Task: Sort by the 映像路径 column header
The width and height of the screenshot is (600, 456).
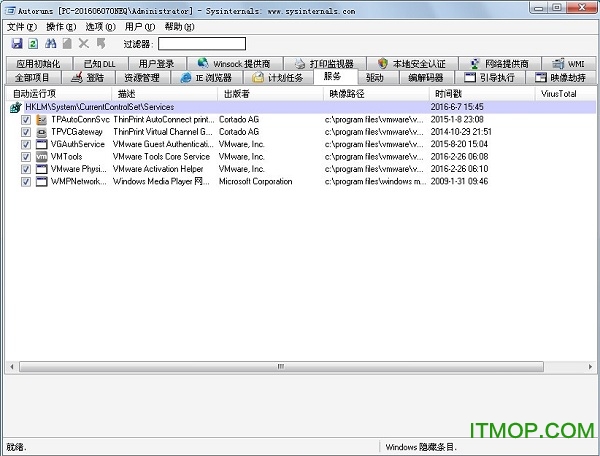Action: pos(377,94)
